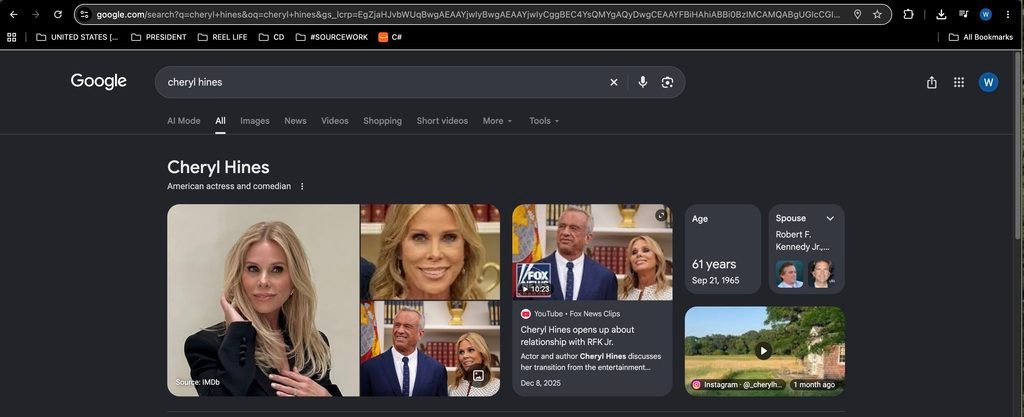Open #SOURCEWORK bookmark folder
Screen dimensions: 1024x417
332,37
